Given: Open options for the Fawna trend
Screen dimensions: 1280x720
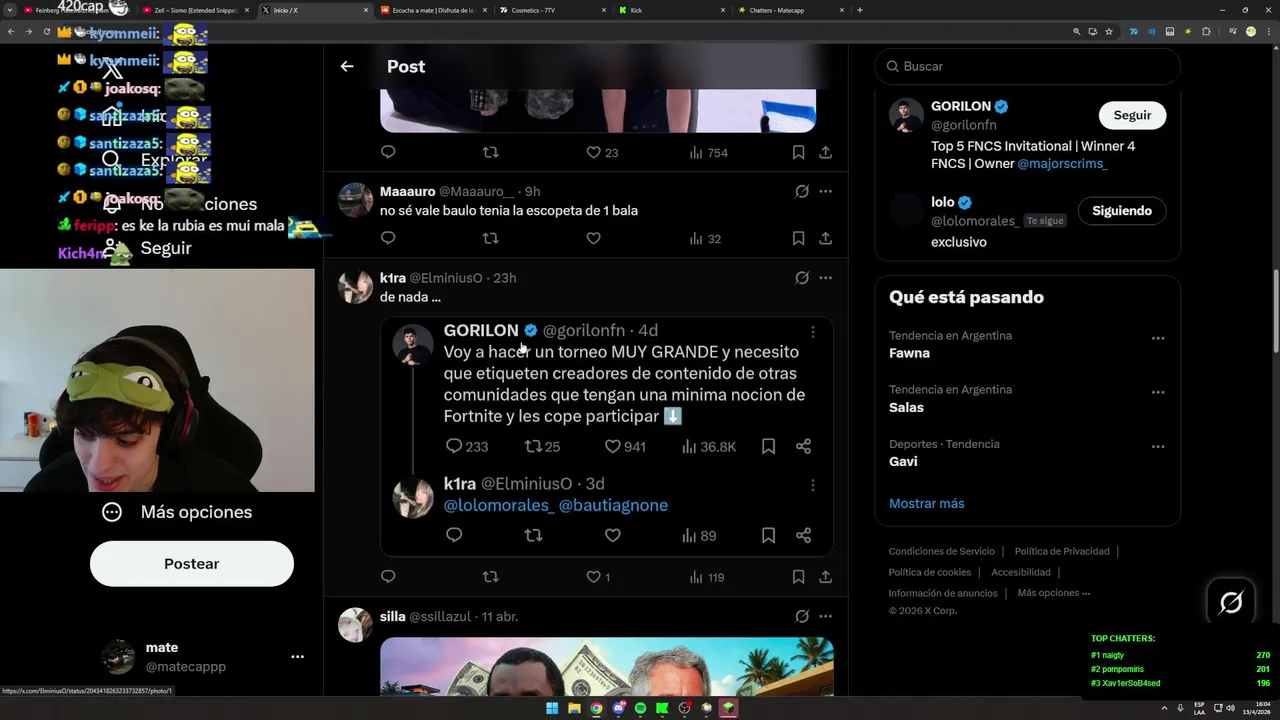Looking at the screenshot, I should (1157, 338).
